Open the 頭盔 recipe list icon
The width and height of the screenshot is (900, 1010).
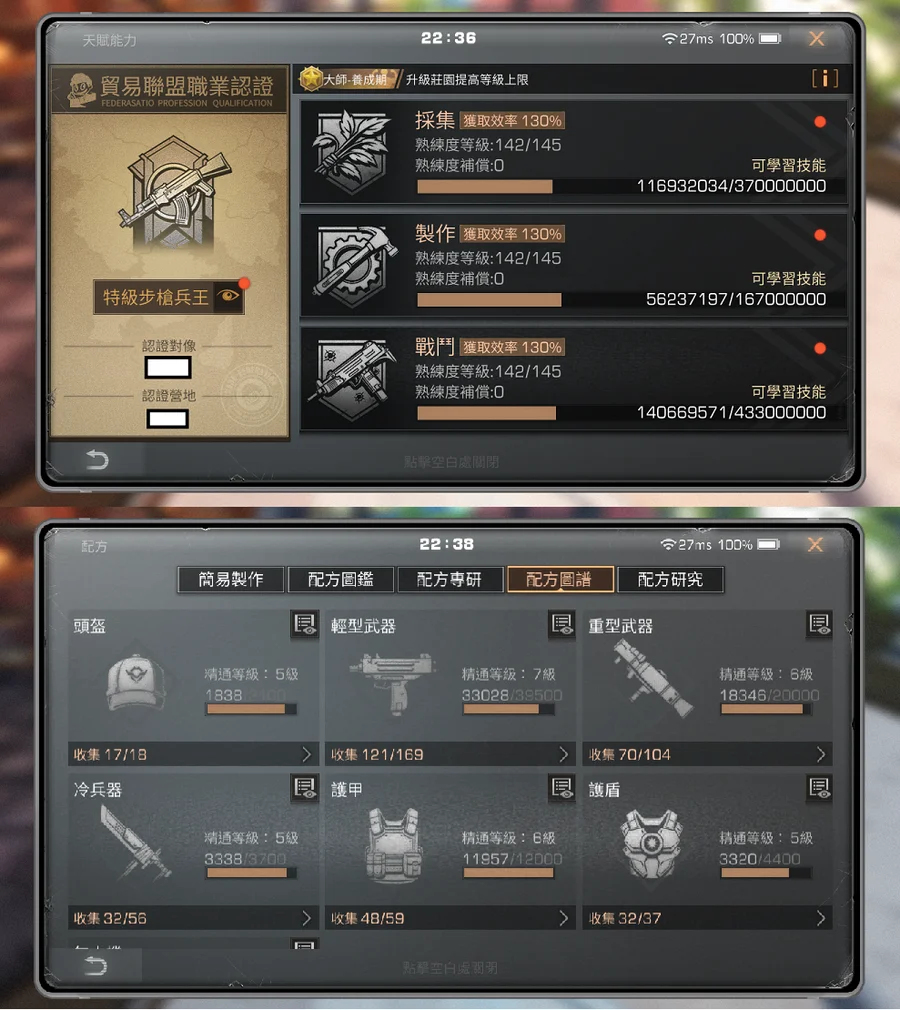[x=305, y=624]
